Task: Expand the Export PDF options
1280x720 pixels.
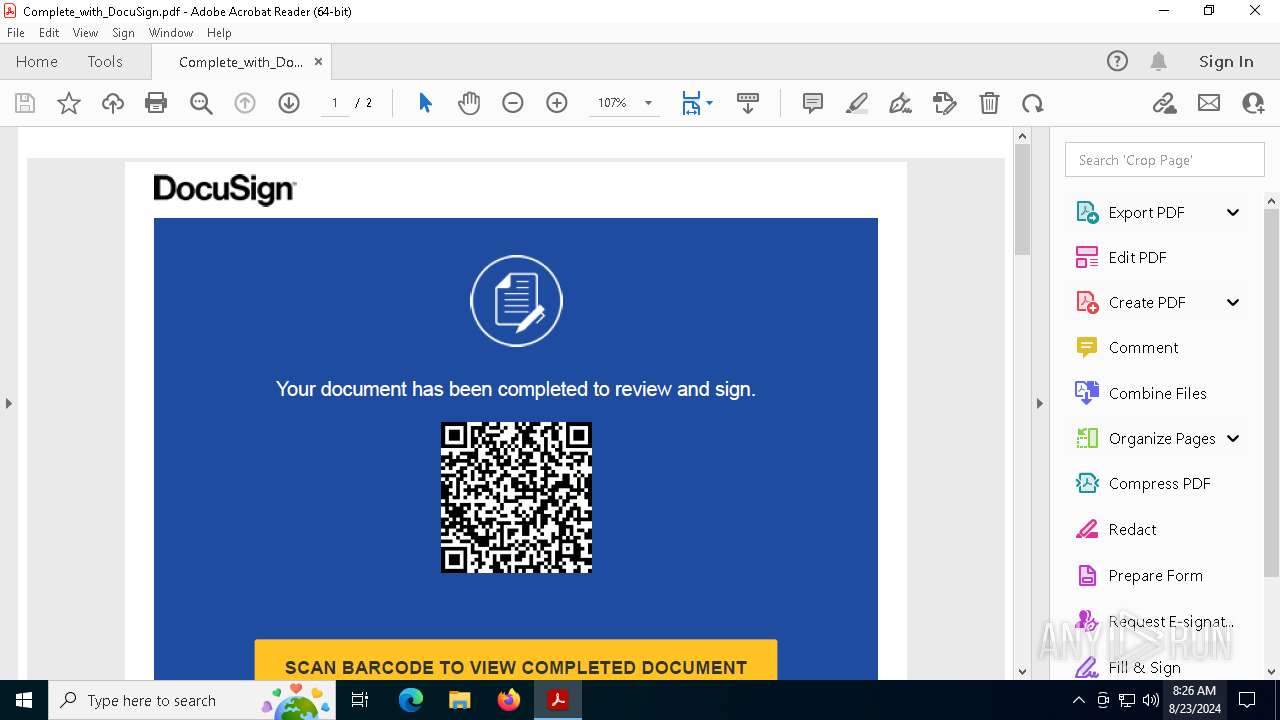Action: 1233,212
